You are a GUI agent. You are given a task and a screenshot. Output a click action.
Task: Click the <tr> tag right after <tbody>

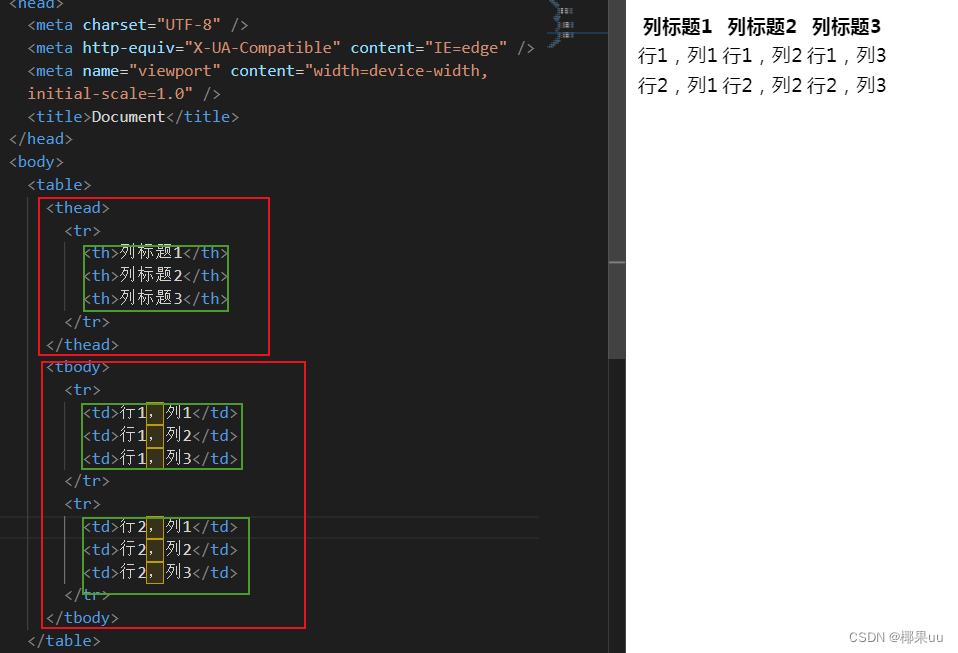point(82,390)
